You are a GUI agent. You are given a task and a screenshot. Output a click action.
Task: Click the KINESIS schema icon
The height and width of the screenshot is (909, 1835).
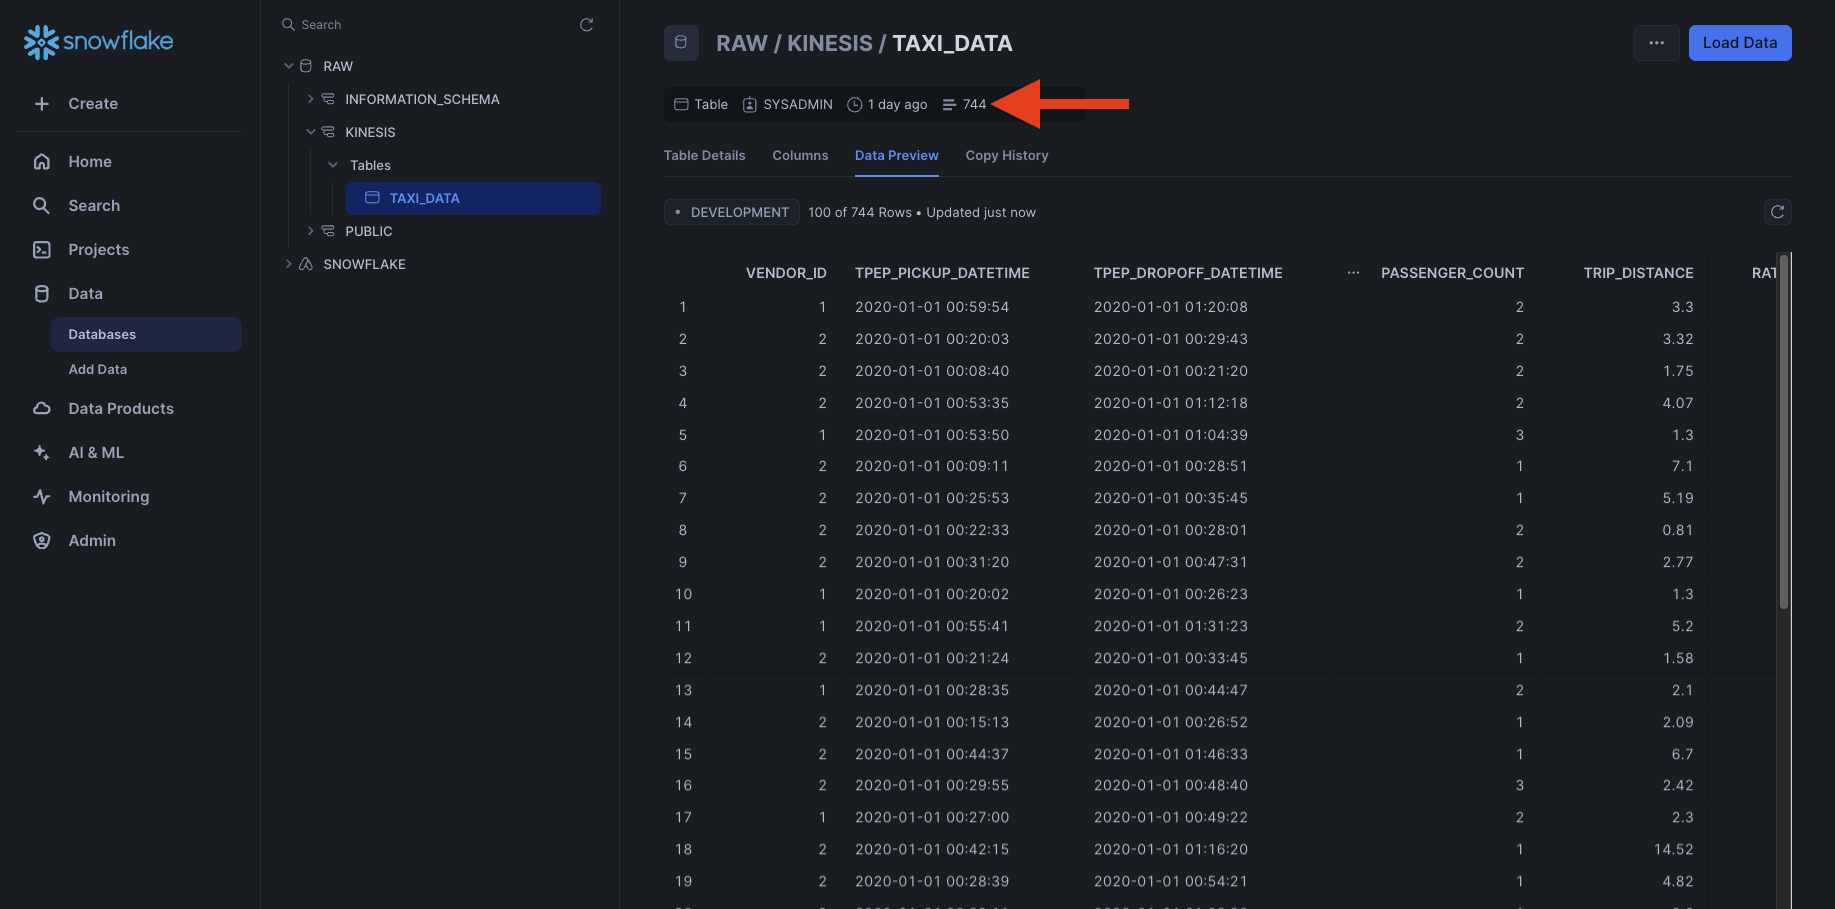pyautogui.click(x=328, y=132)
